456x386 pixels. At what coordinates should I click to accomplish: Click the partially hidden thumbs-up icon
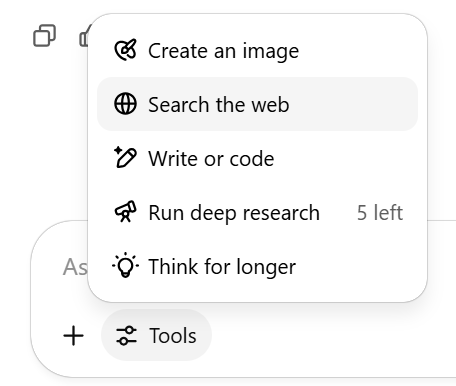(83, 36)
